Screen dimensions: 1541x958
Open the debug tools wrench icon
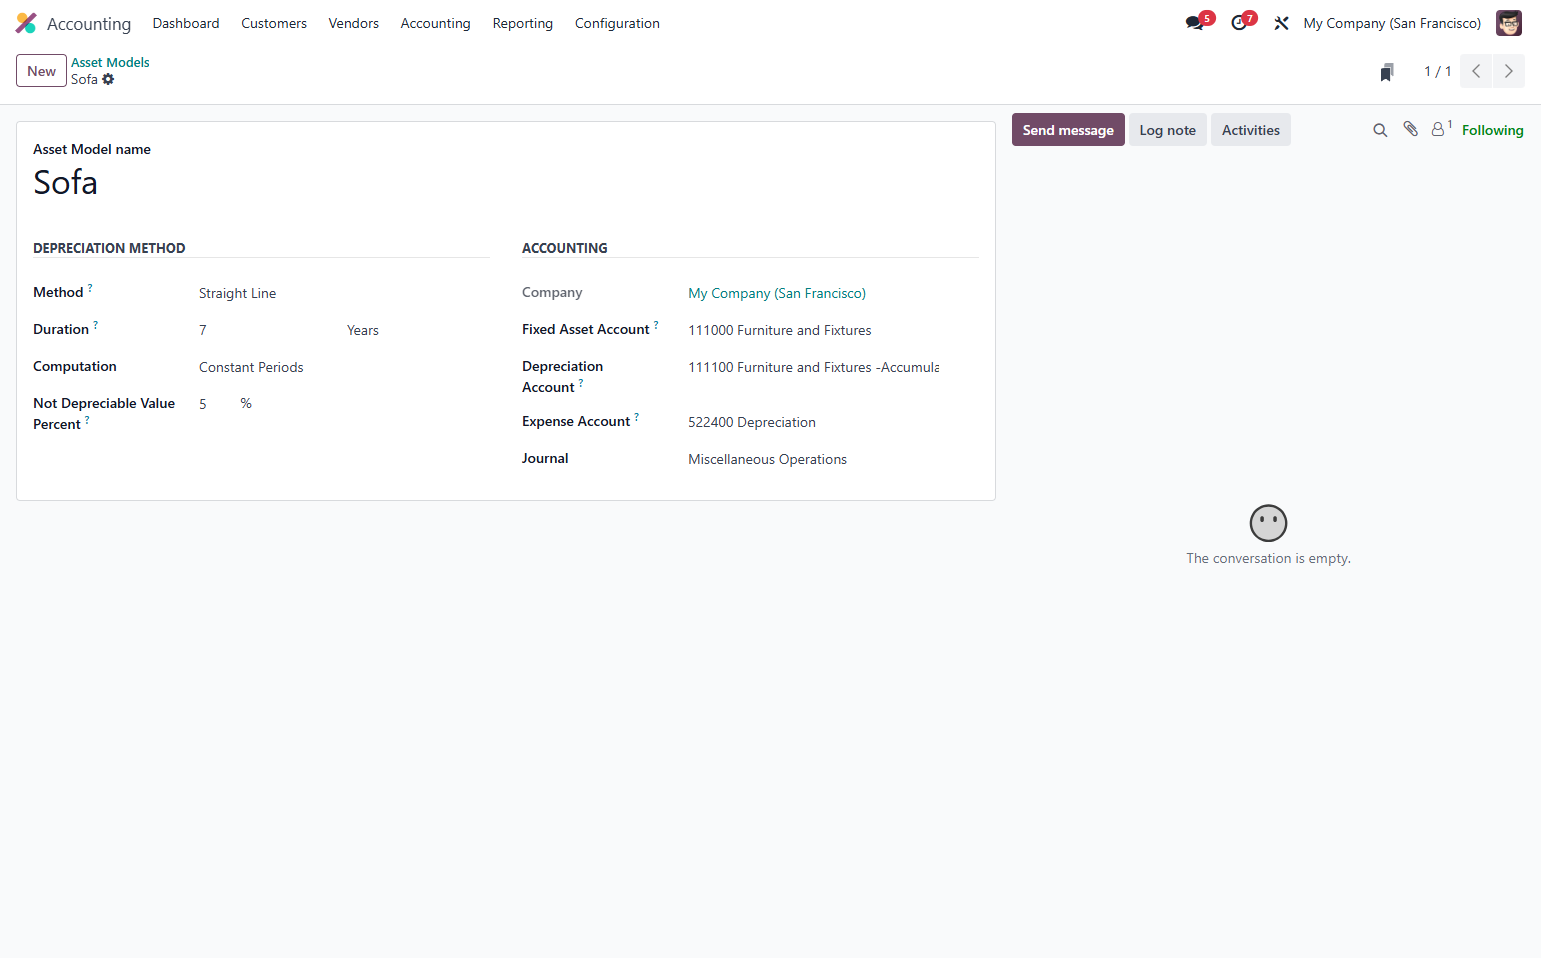coord(1281,23)
